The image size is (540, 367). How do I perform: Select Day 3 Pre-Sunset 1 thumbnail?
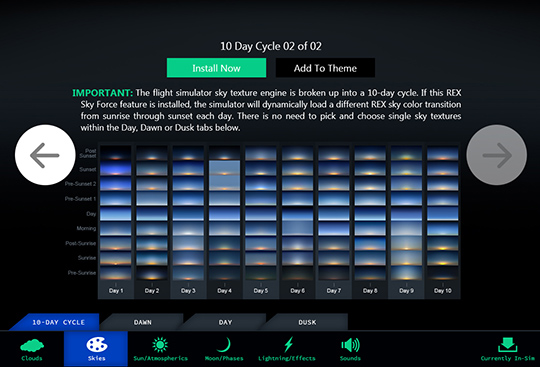coord(188,198)
